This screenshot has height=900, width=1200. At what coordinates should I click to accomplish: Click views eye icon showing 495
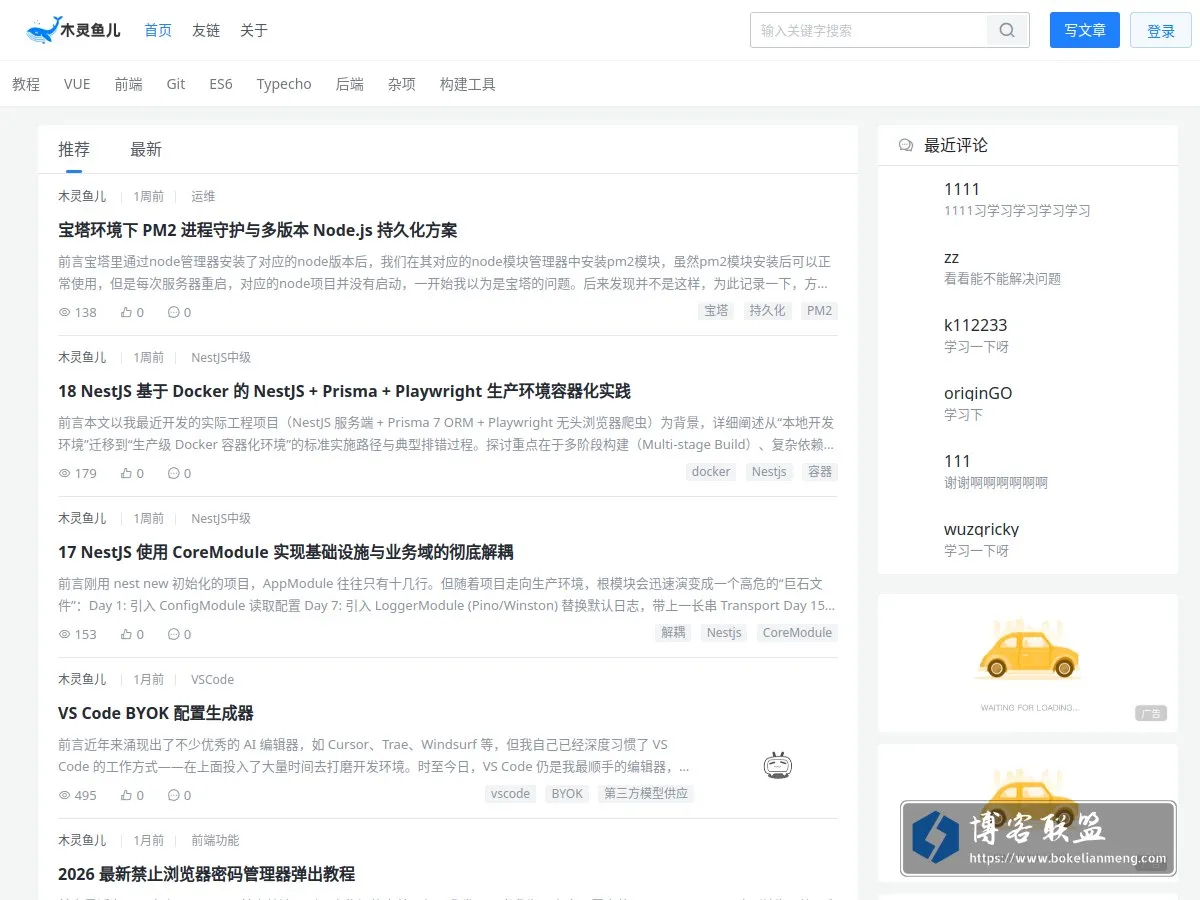click(x=65, y=795)
